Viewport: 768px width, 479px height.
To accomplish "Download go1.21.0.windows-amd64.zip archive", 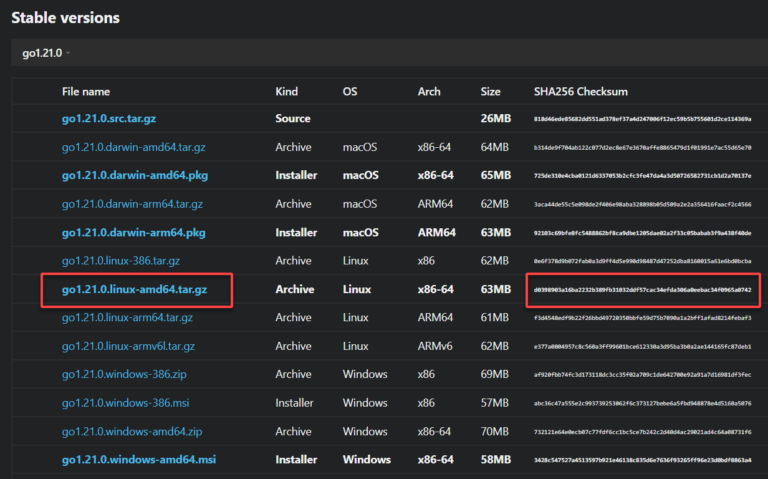I will 132,432.
